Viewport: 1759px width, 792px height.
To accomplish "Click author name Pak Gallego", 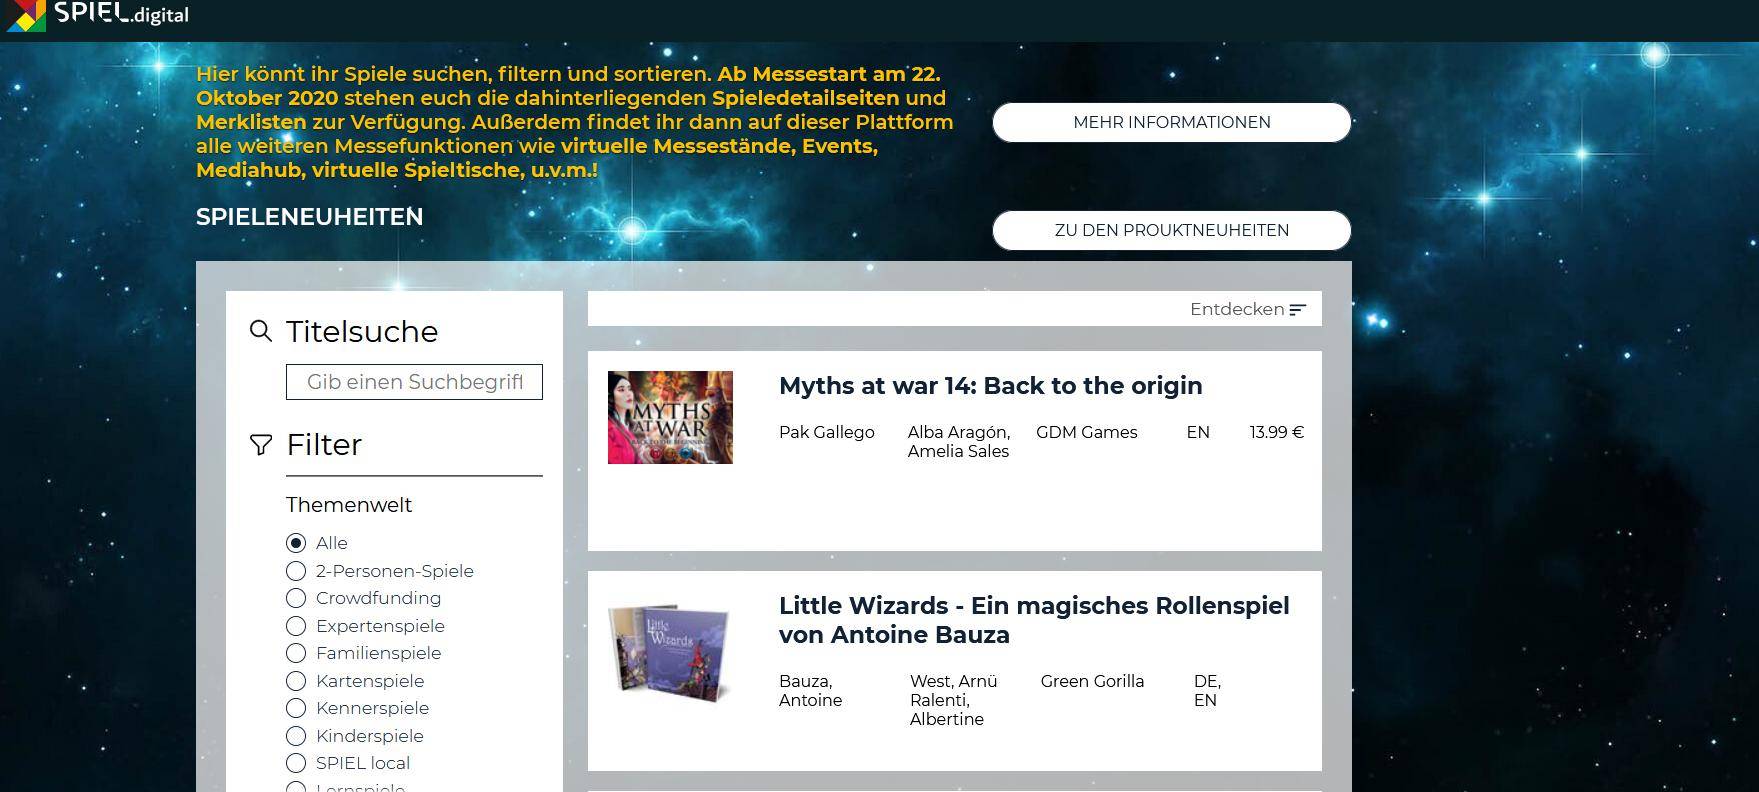I will (827, 432).
